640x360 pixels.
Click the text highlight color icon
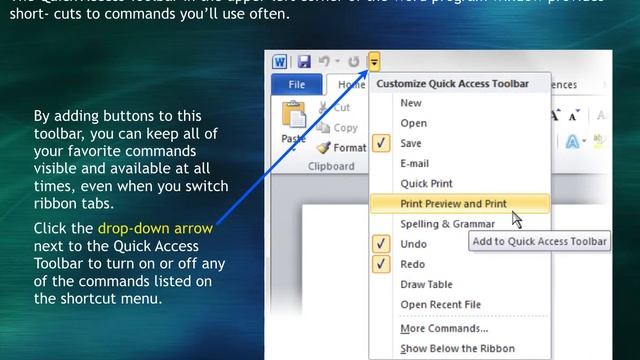598,142
